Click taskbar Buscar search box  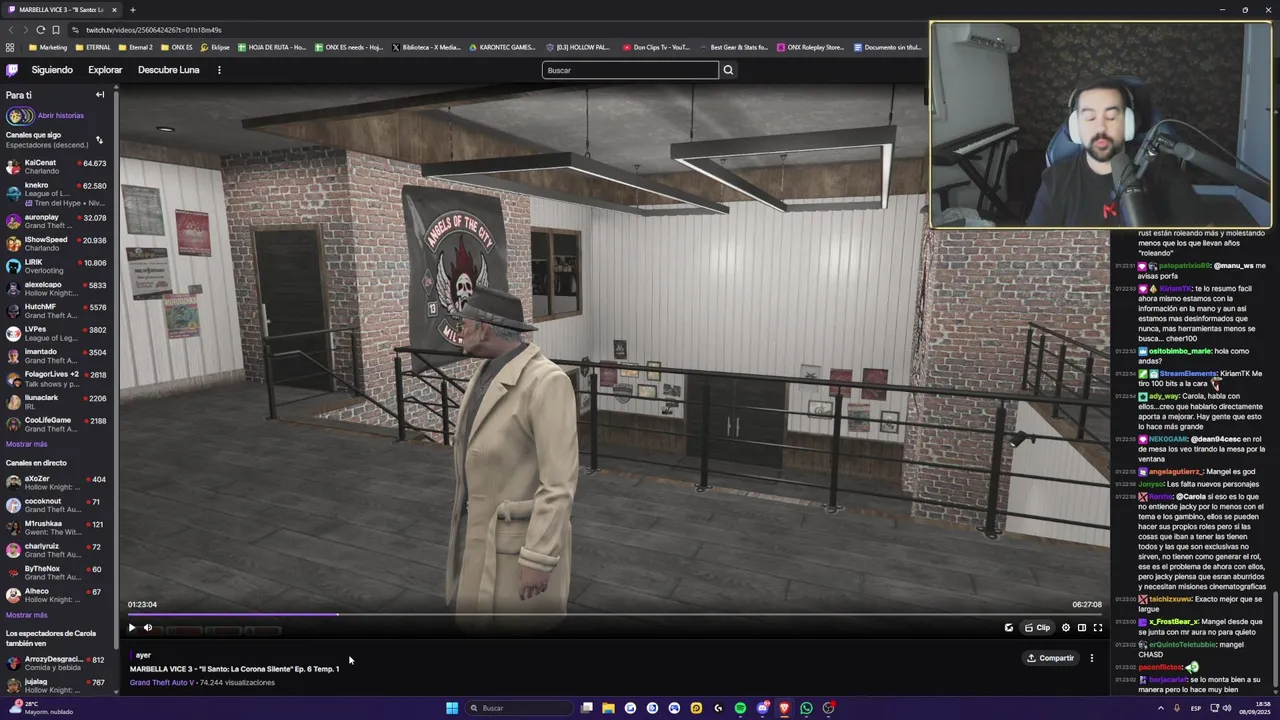coord(518,708)
